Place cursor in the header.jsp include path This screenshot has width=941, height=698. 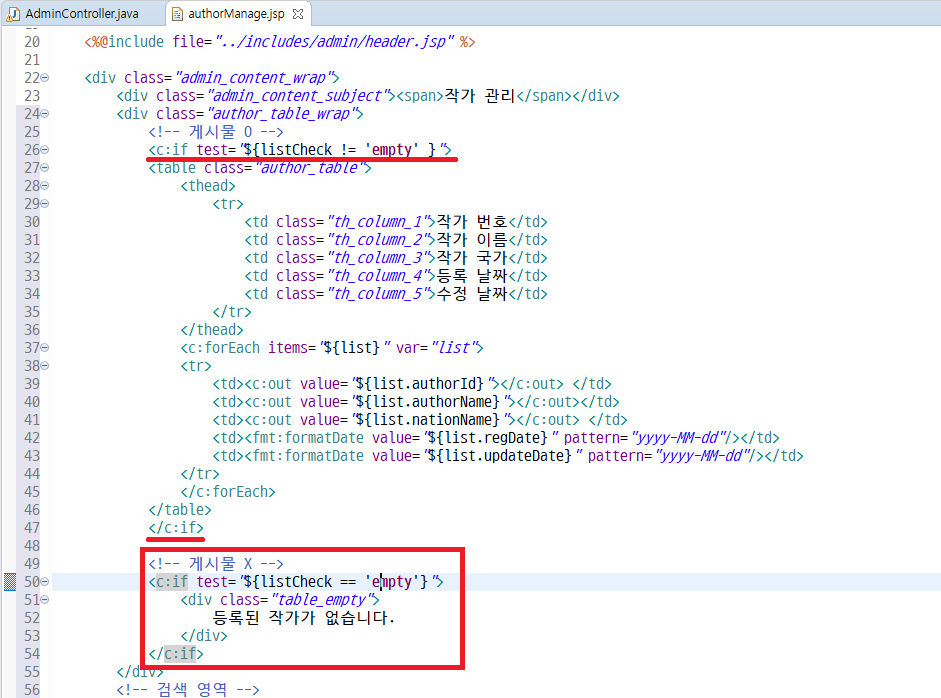[x=335, y=41]
